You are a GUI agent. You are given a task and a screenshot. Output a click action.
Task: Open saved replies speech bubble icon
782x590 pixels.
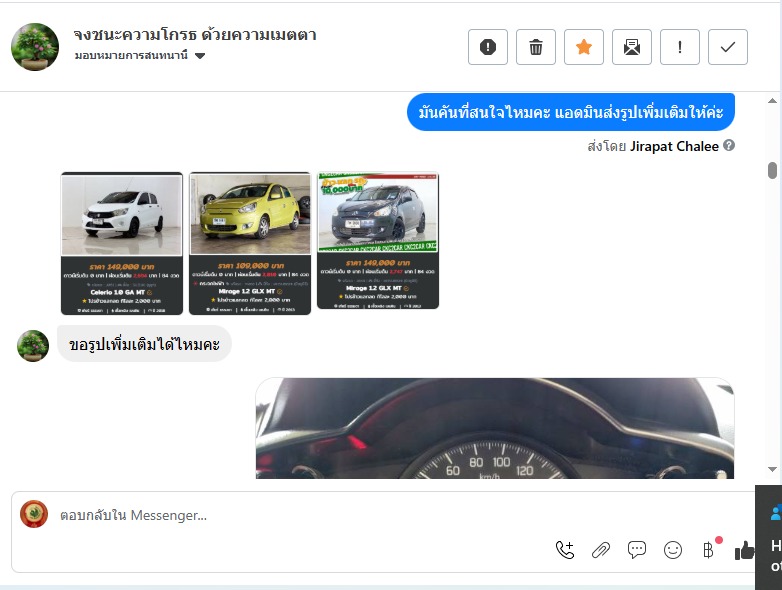(x=637, y=550)
